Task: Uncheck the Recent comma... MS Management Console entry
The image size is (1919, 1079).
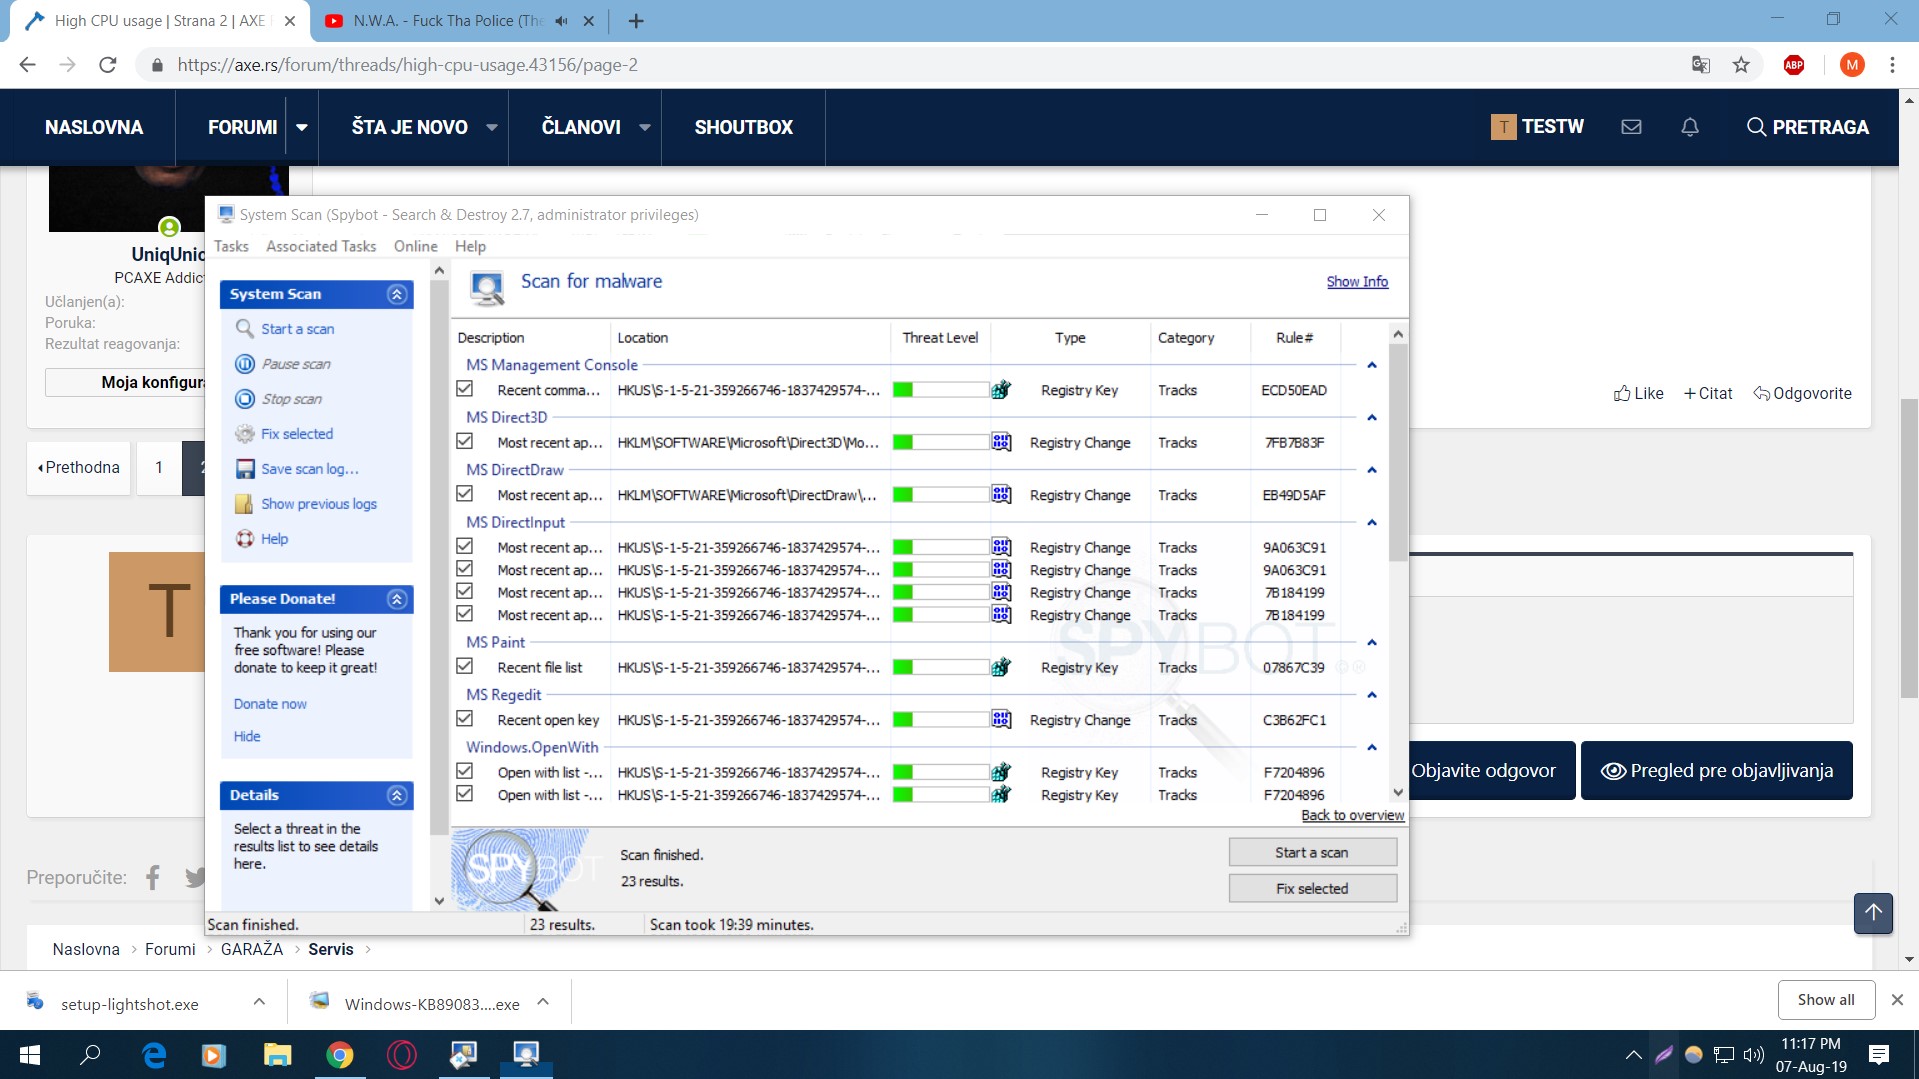Action: pyautogui.click(x=465, y=389)
